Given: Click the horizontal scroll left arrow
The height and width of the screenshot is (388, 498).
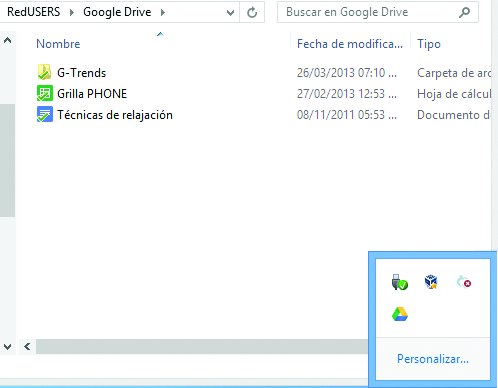Looking at the screenshot, I should pos(27,347).
